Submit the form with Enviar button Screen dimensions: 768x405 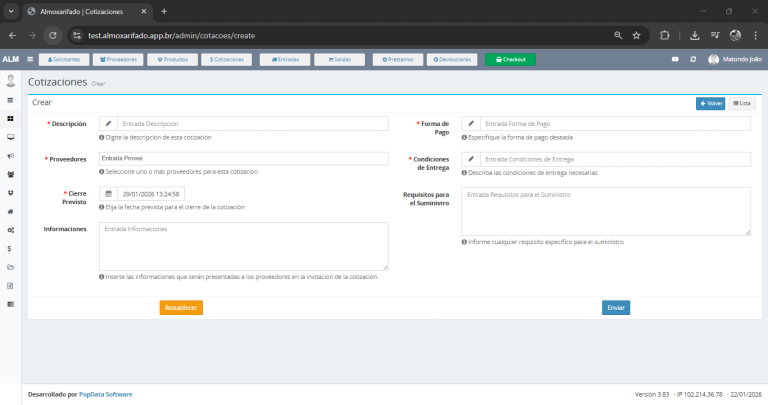click(616, 307)
